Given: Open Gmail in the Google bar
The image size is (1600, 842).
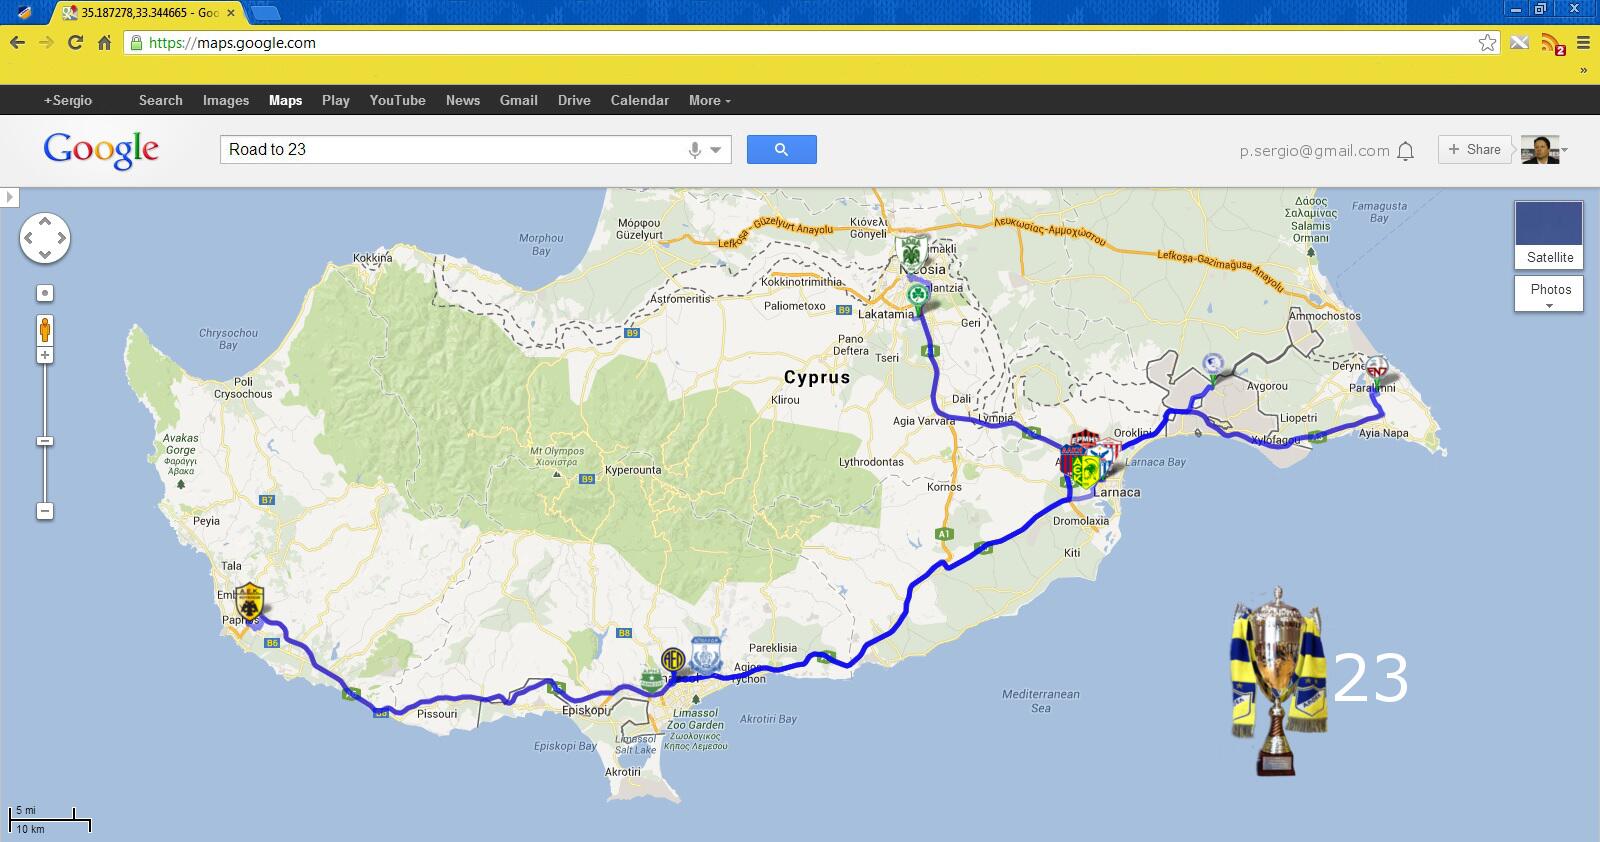Looking at the screenshot, I should pos(519,100).
